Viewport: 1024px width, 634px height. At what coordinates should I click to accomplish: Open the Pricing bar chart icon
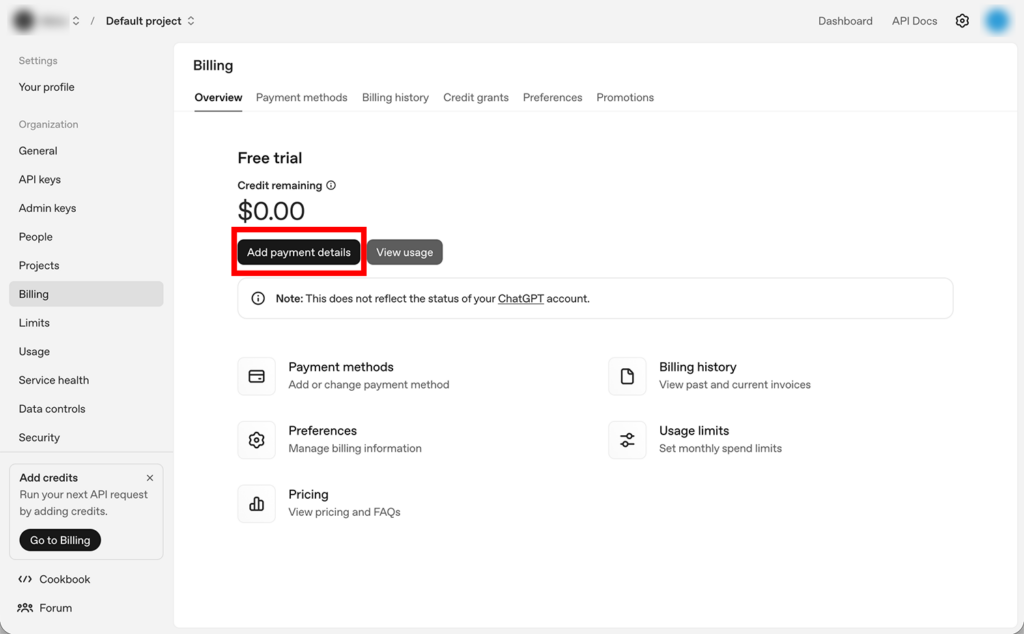pos(257,503)
